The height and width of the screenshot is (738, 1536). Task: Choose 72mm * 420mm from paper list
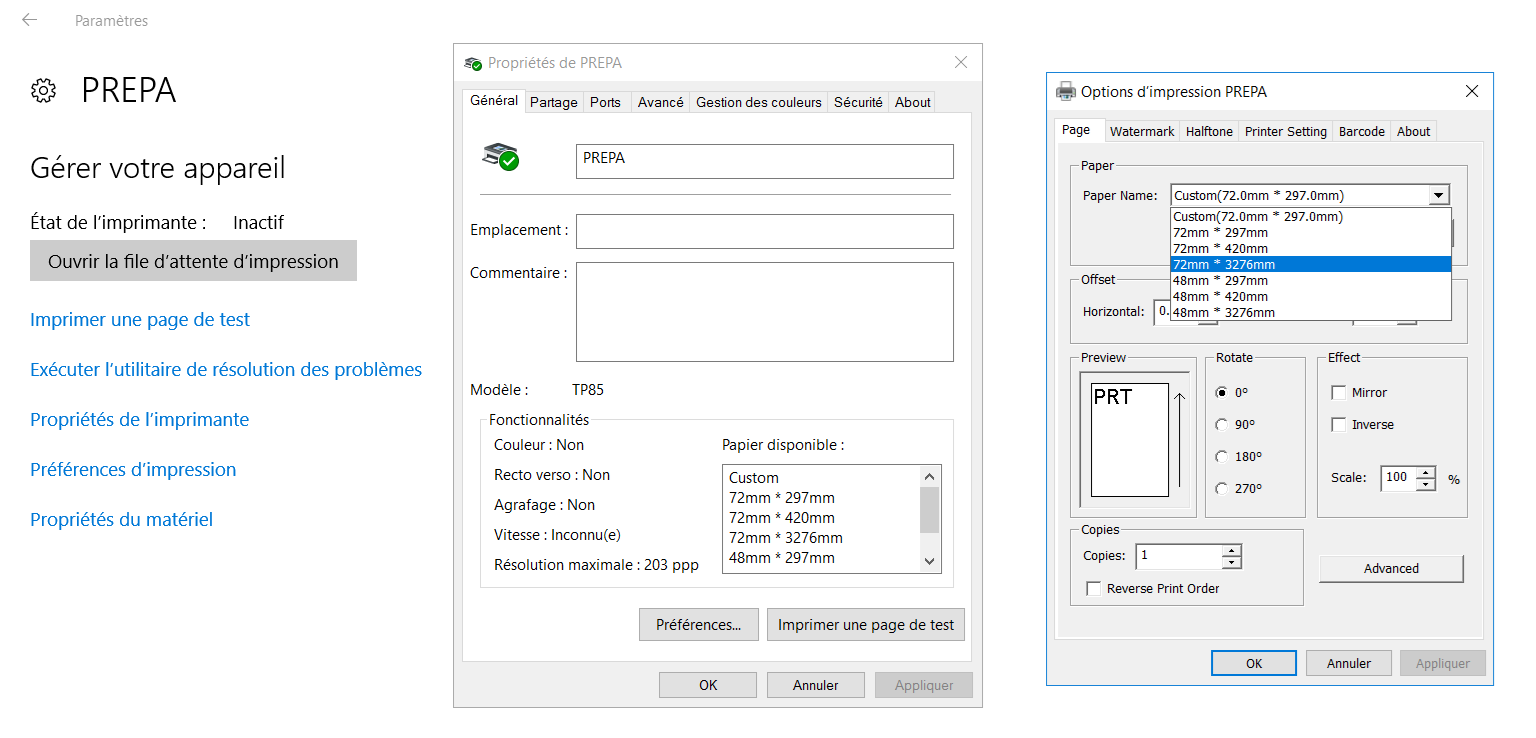click(1220, 248)
